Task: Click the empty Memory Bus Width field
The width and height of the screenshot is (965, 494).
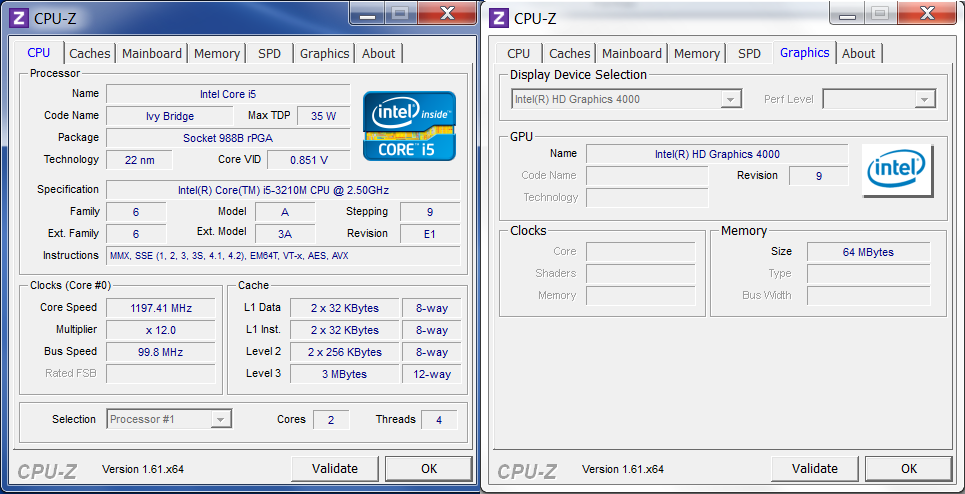Action: [868, 296]
